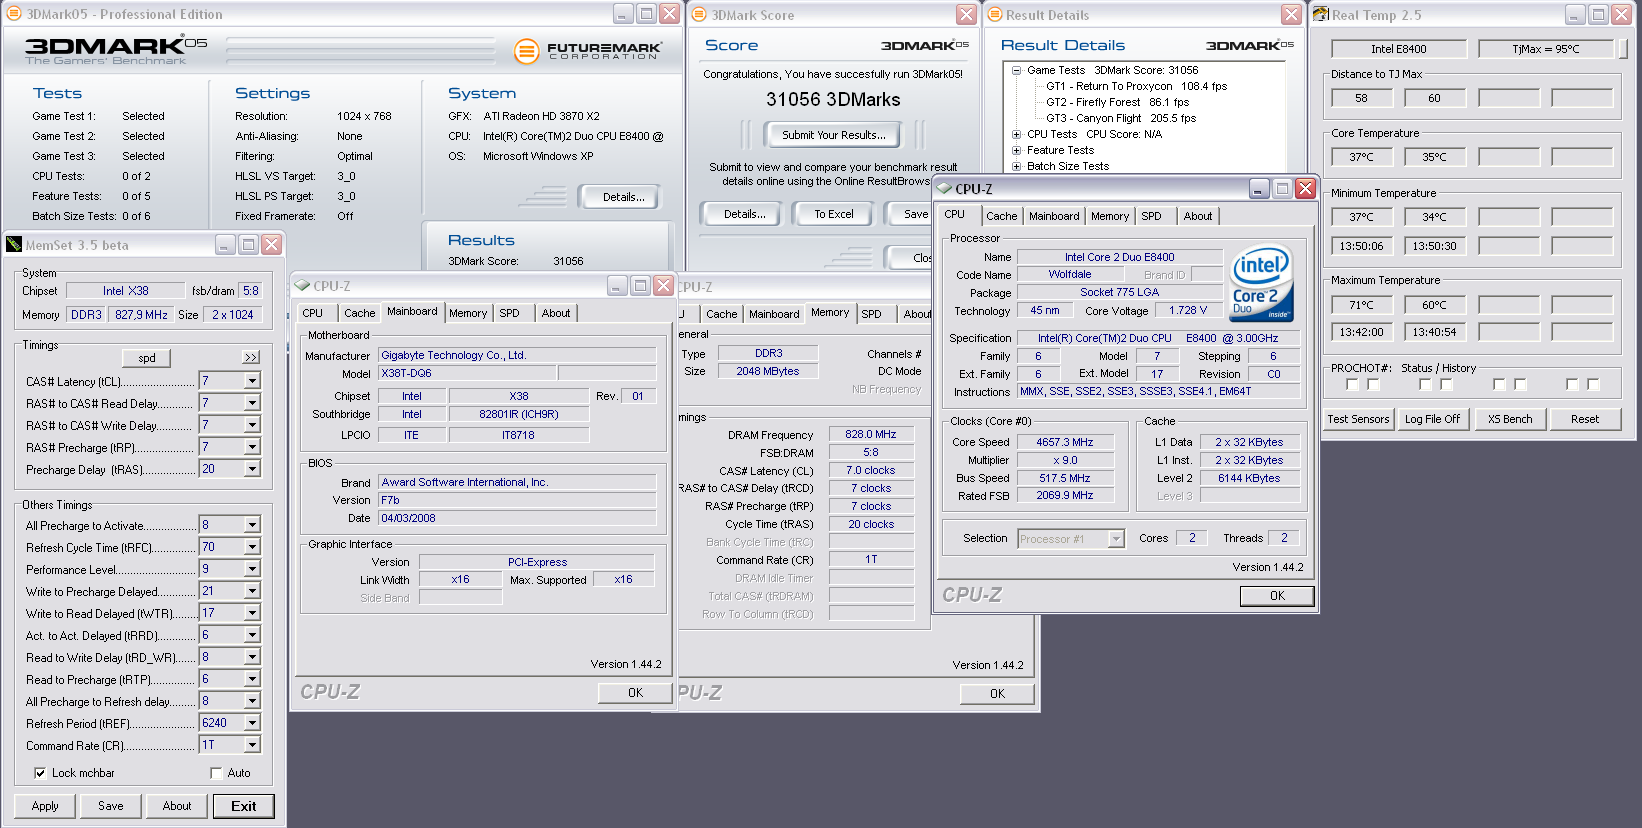Expand the CPU Tests tree node
This screenshot has width=1642, height=828.
[x=1016, y=134]
